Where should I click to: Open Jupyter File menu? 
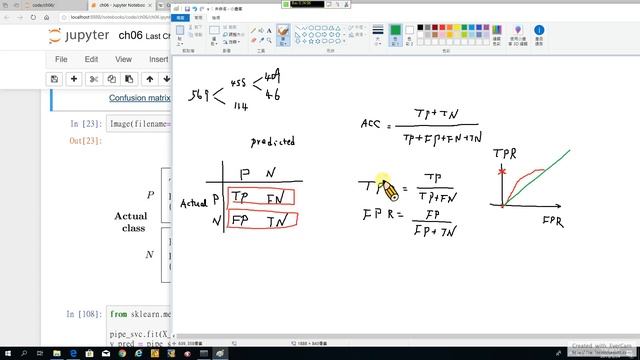pos(61,59)
